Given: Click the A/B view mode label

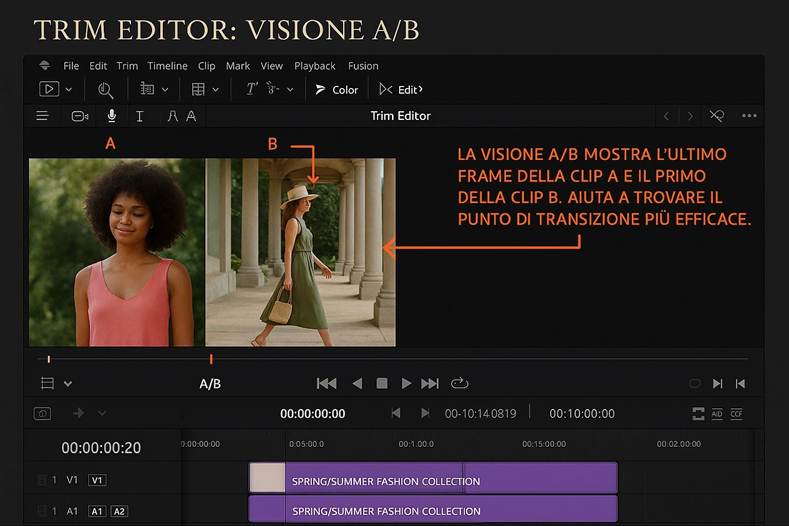Looking at the screenshot, I should pyautogui.click(x=210, y=384).
